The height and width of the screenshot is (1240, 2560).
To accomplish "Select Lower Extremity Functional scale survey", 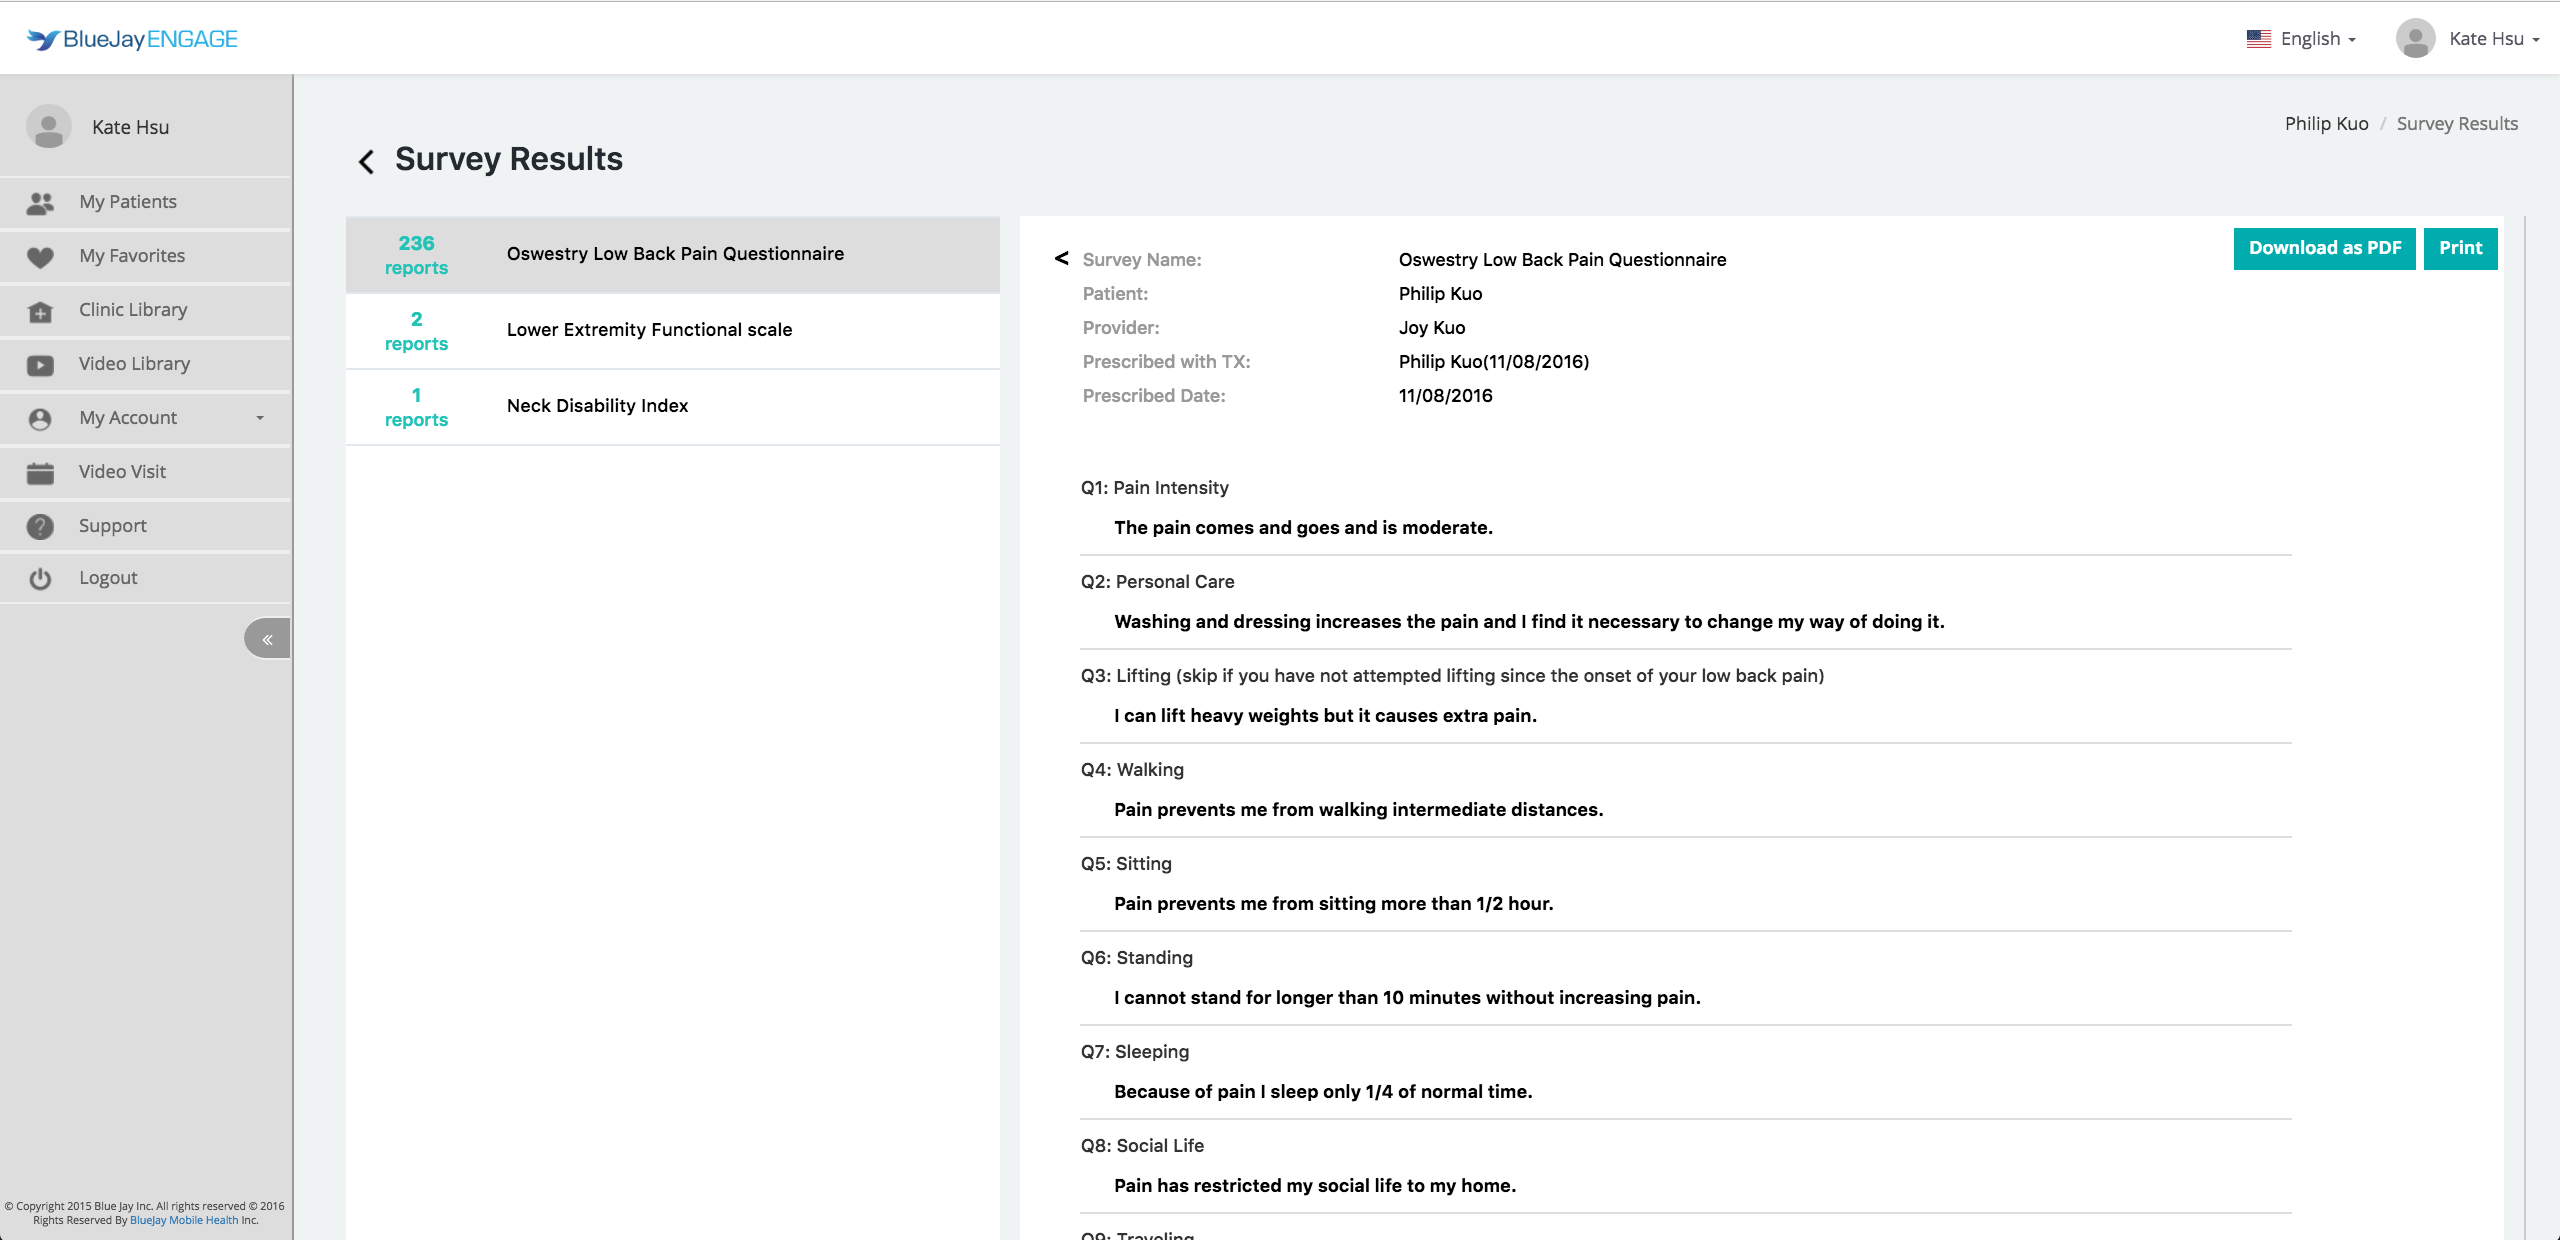I will pos(649,330).
